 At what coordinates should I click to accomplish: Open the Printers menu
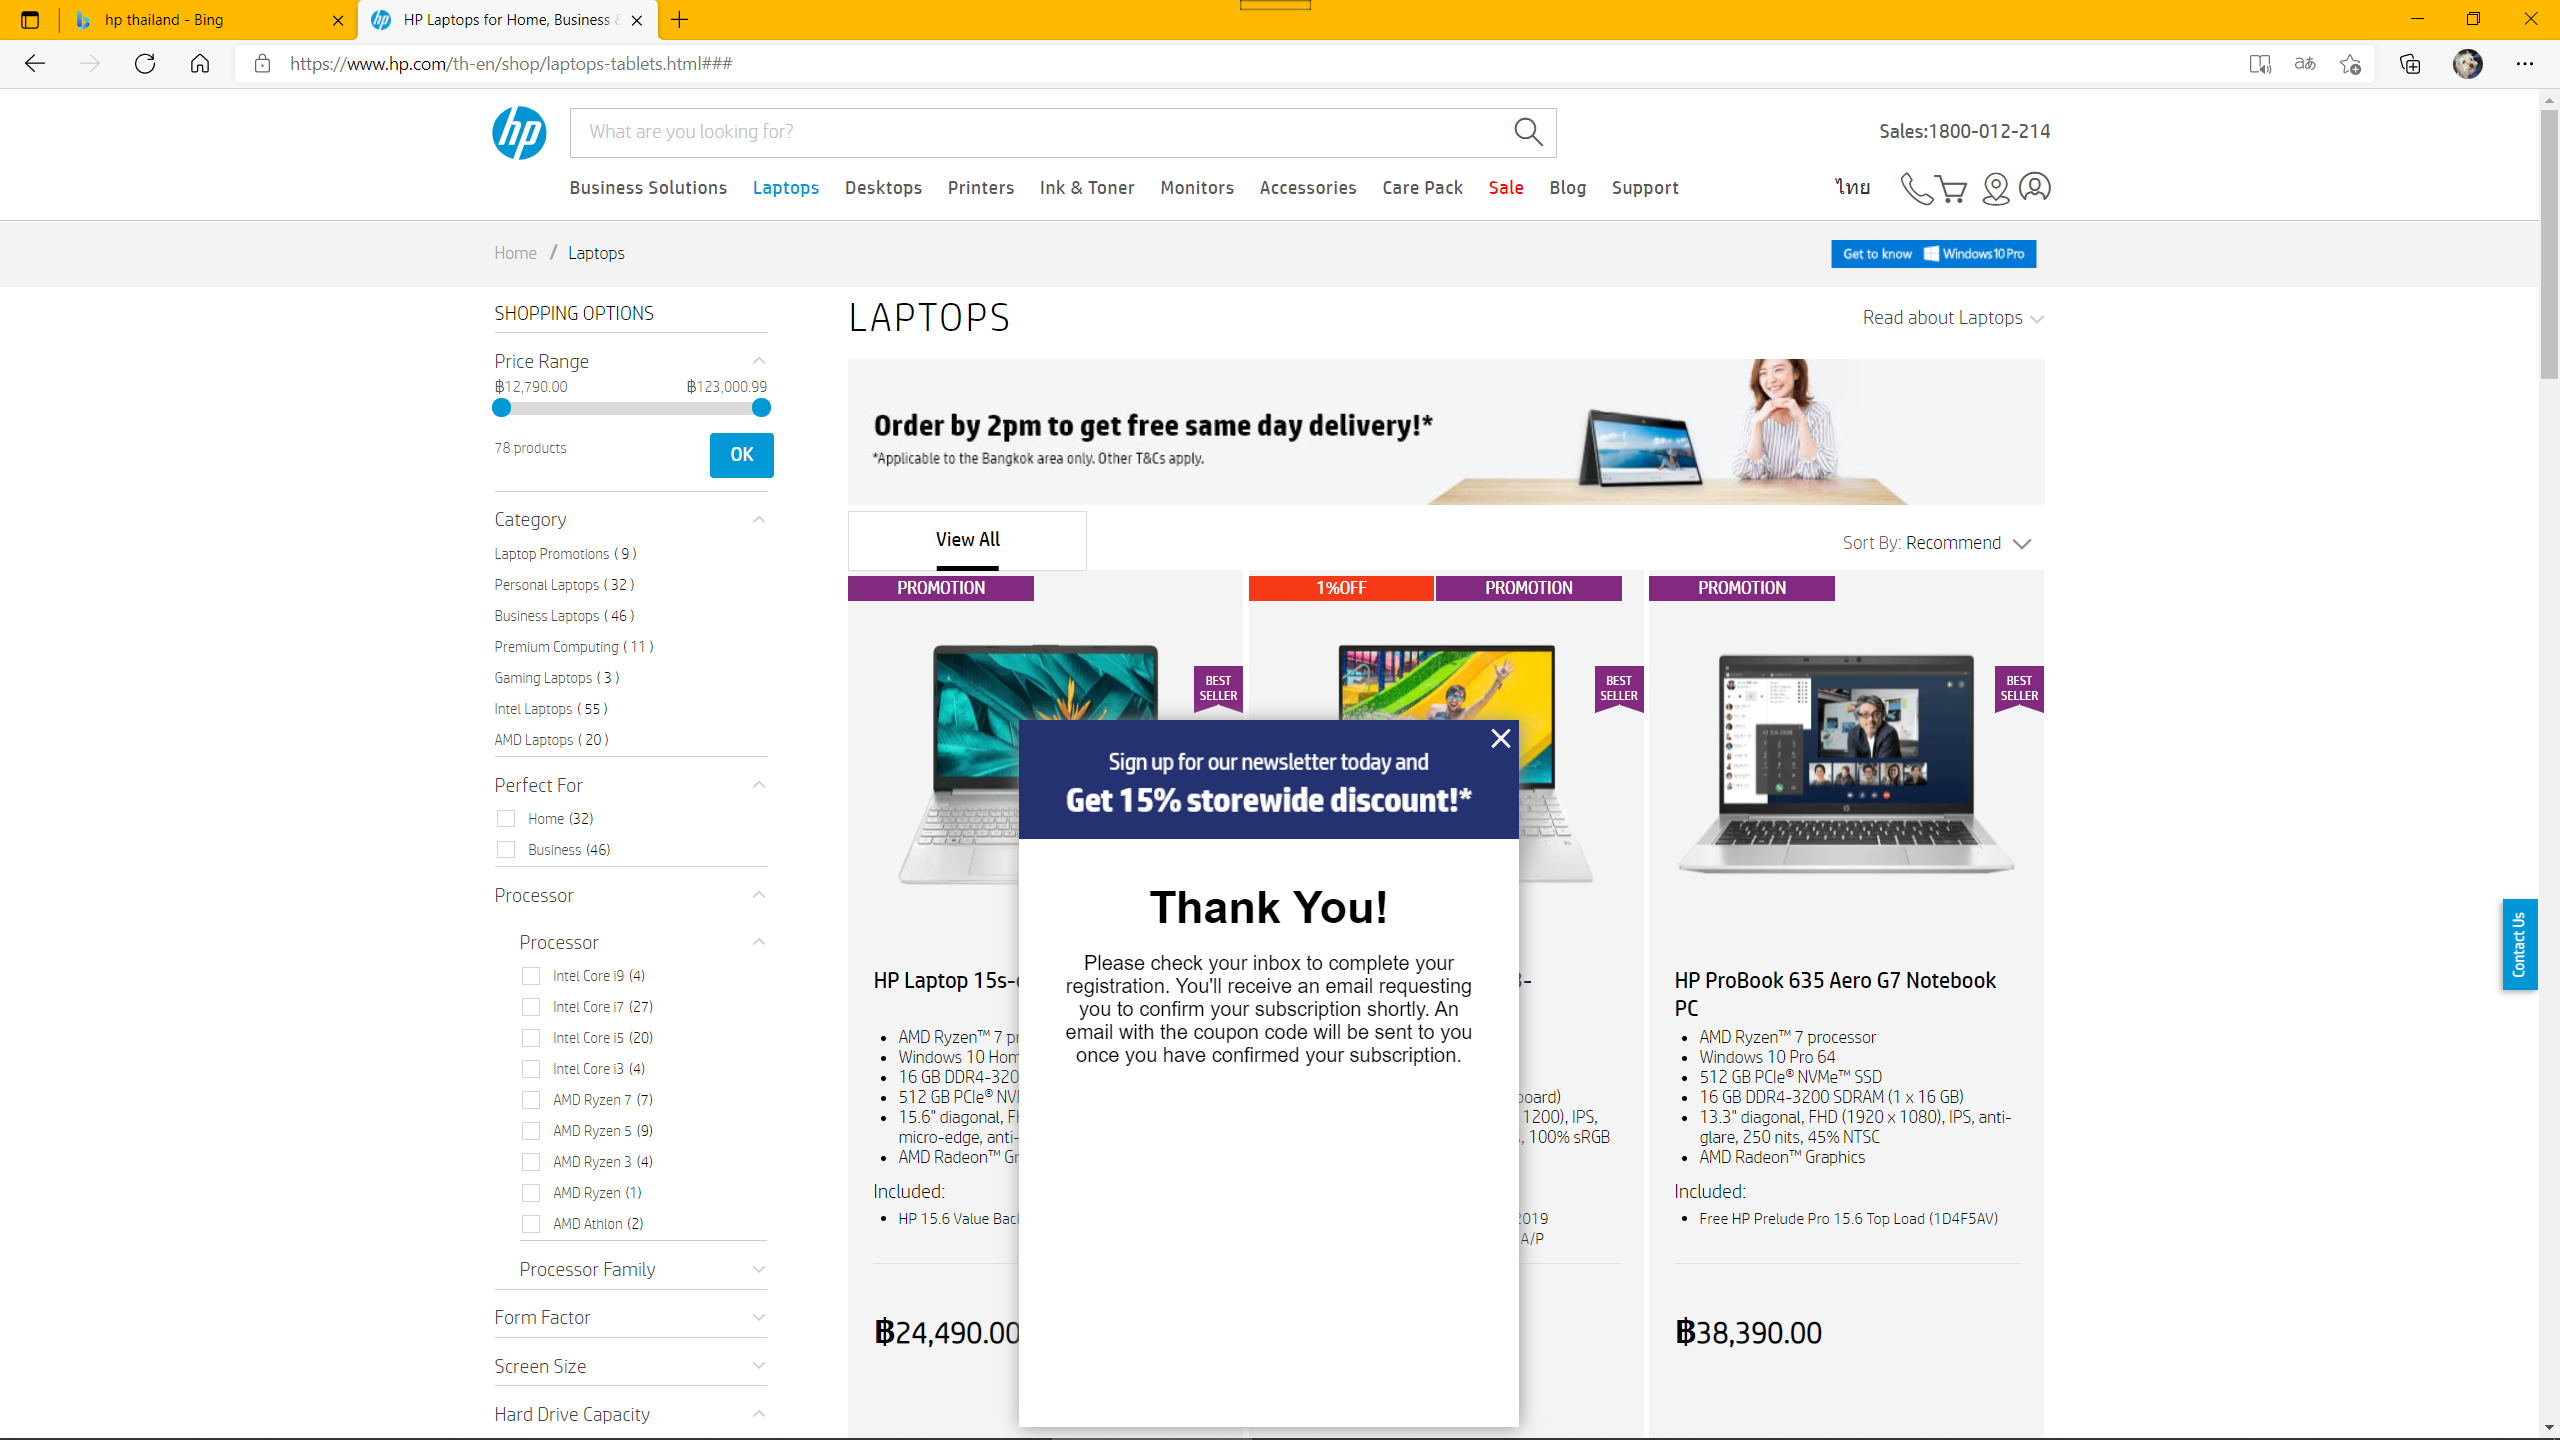(x=981, y=188)
